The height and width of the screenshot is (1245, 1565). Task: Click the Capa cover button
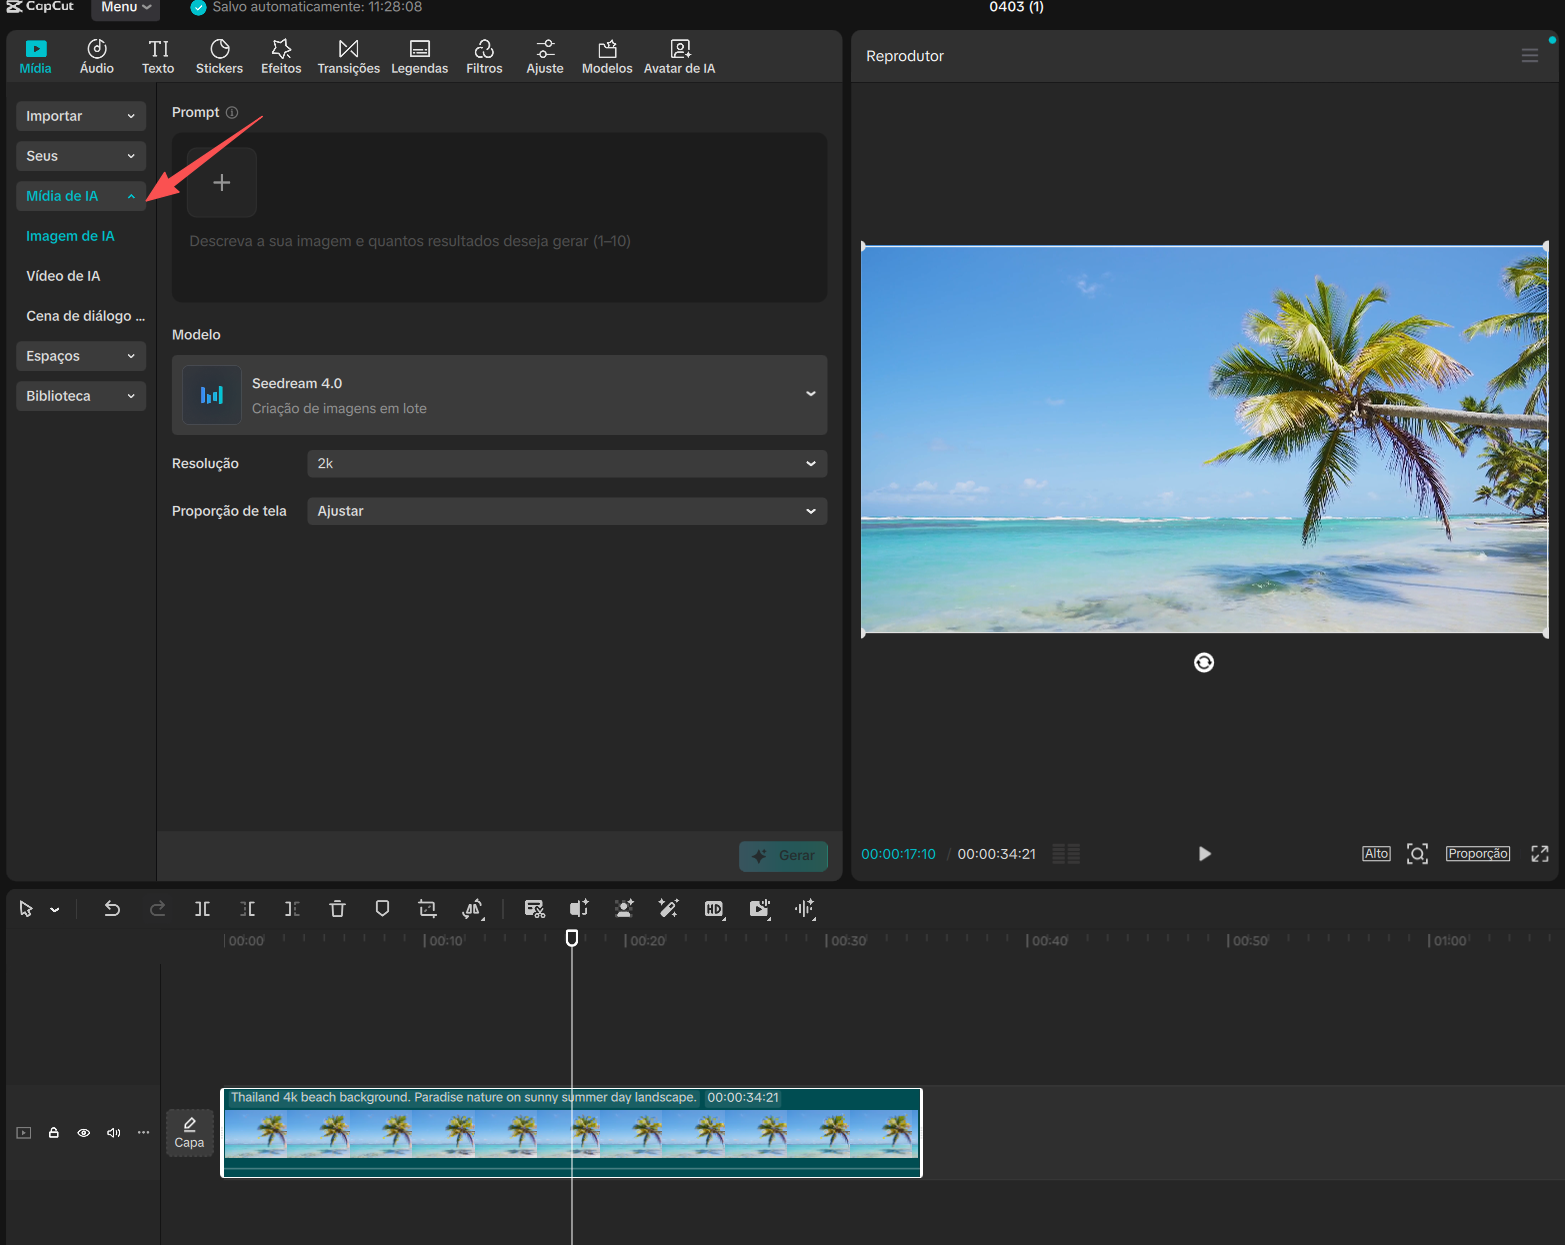tap(189, 1133)
